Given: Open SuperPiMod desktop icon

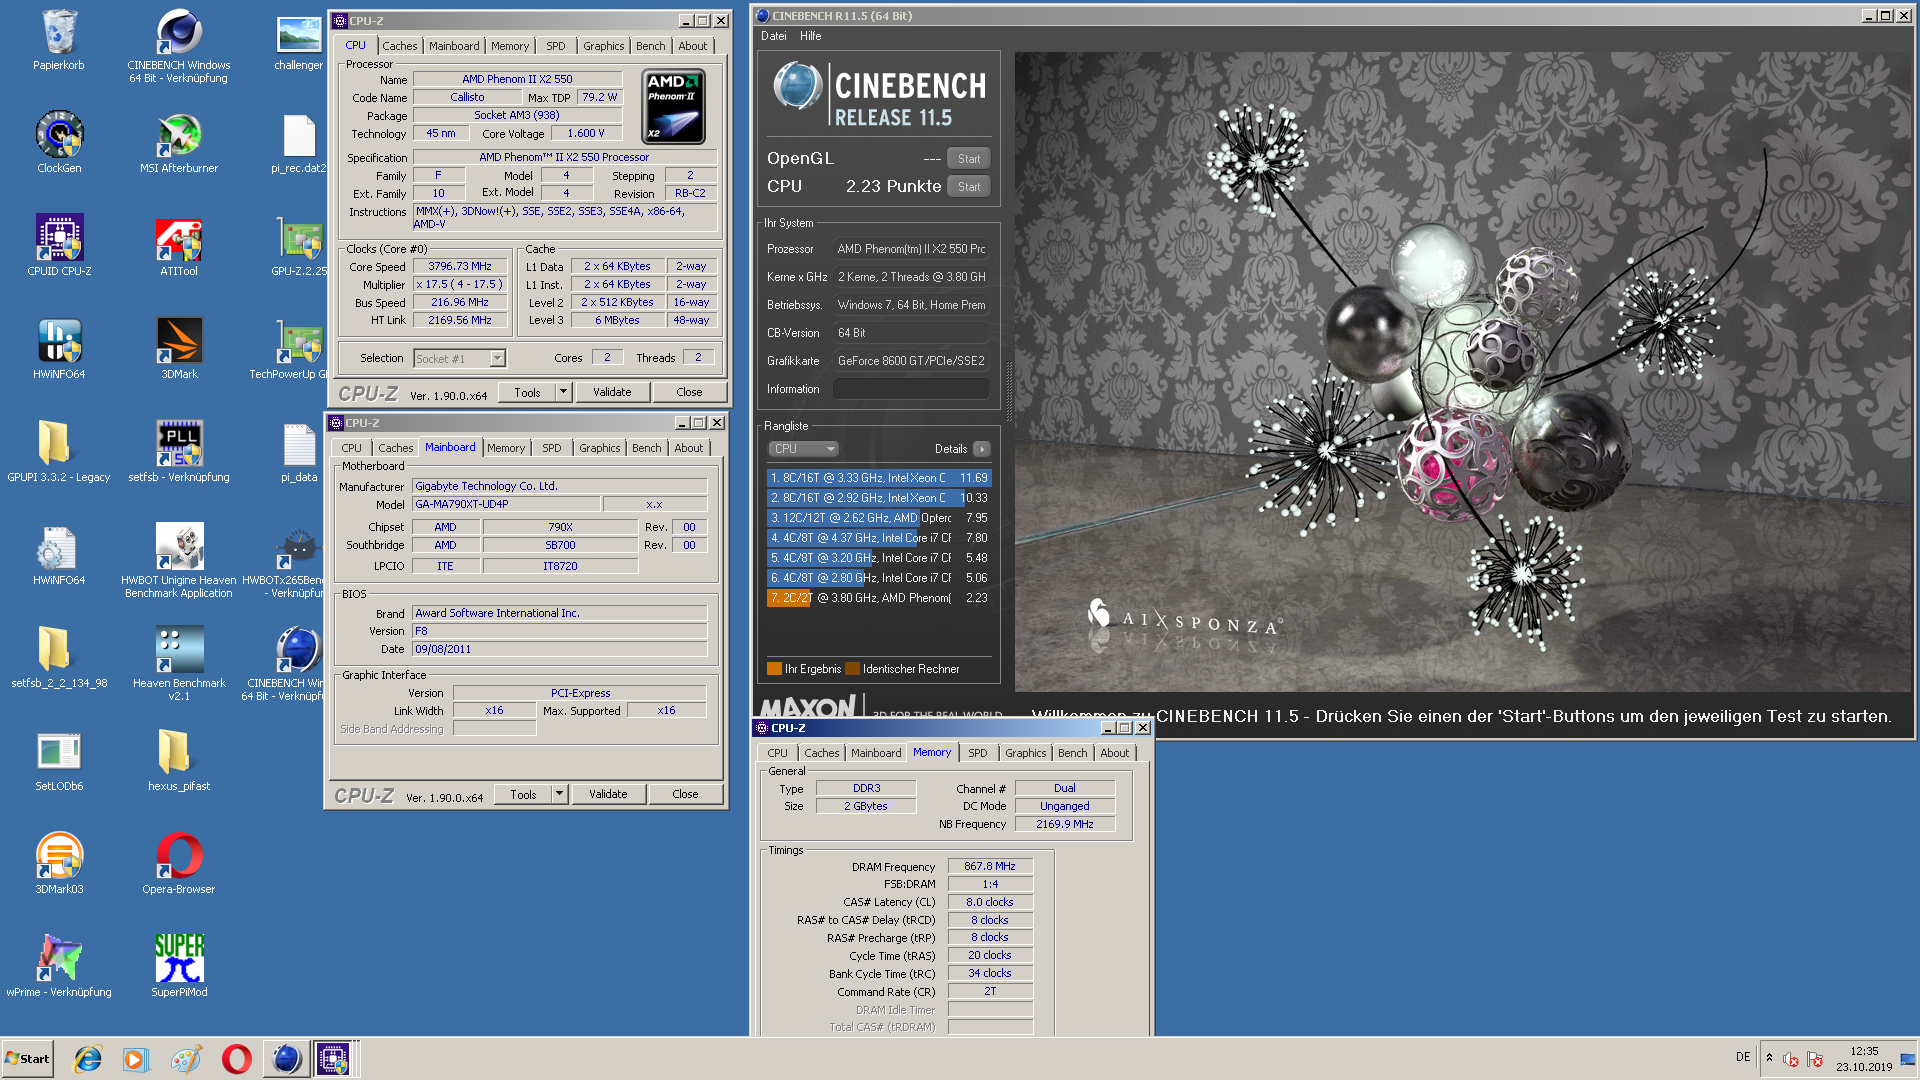Looking at the screenshot, I should coord(179,966).
